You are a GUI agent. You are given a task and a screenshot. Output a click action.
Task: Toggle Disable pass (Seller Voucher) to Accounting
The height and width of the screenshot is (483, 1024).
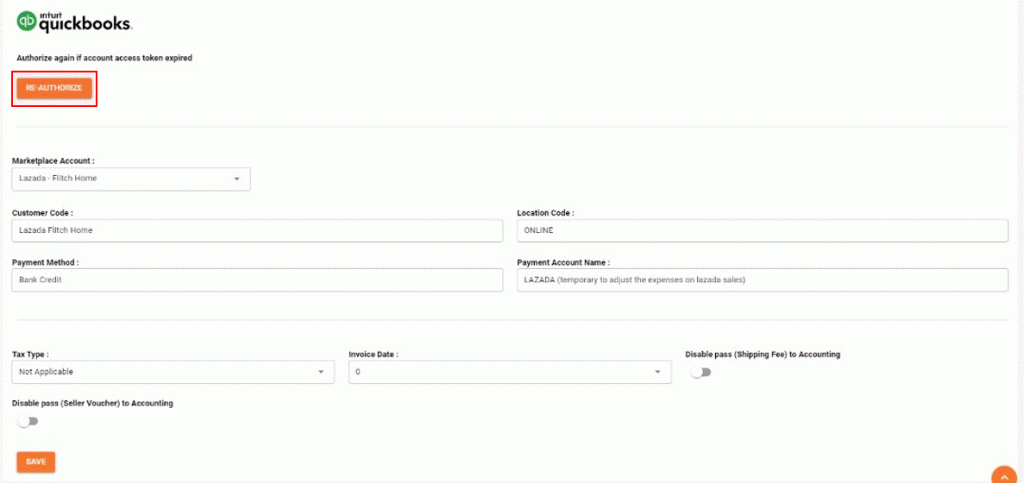(28, 422)
